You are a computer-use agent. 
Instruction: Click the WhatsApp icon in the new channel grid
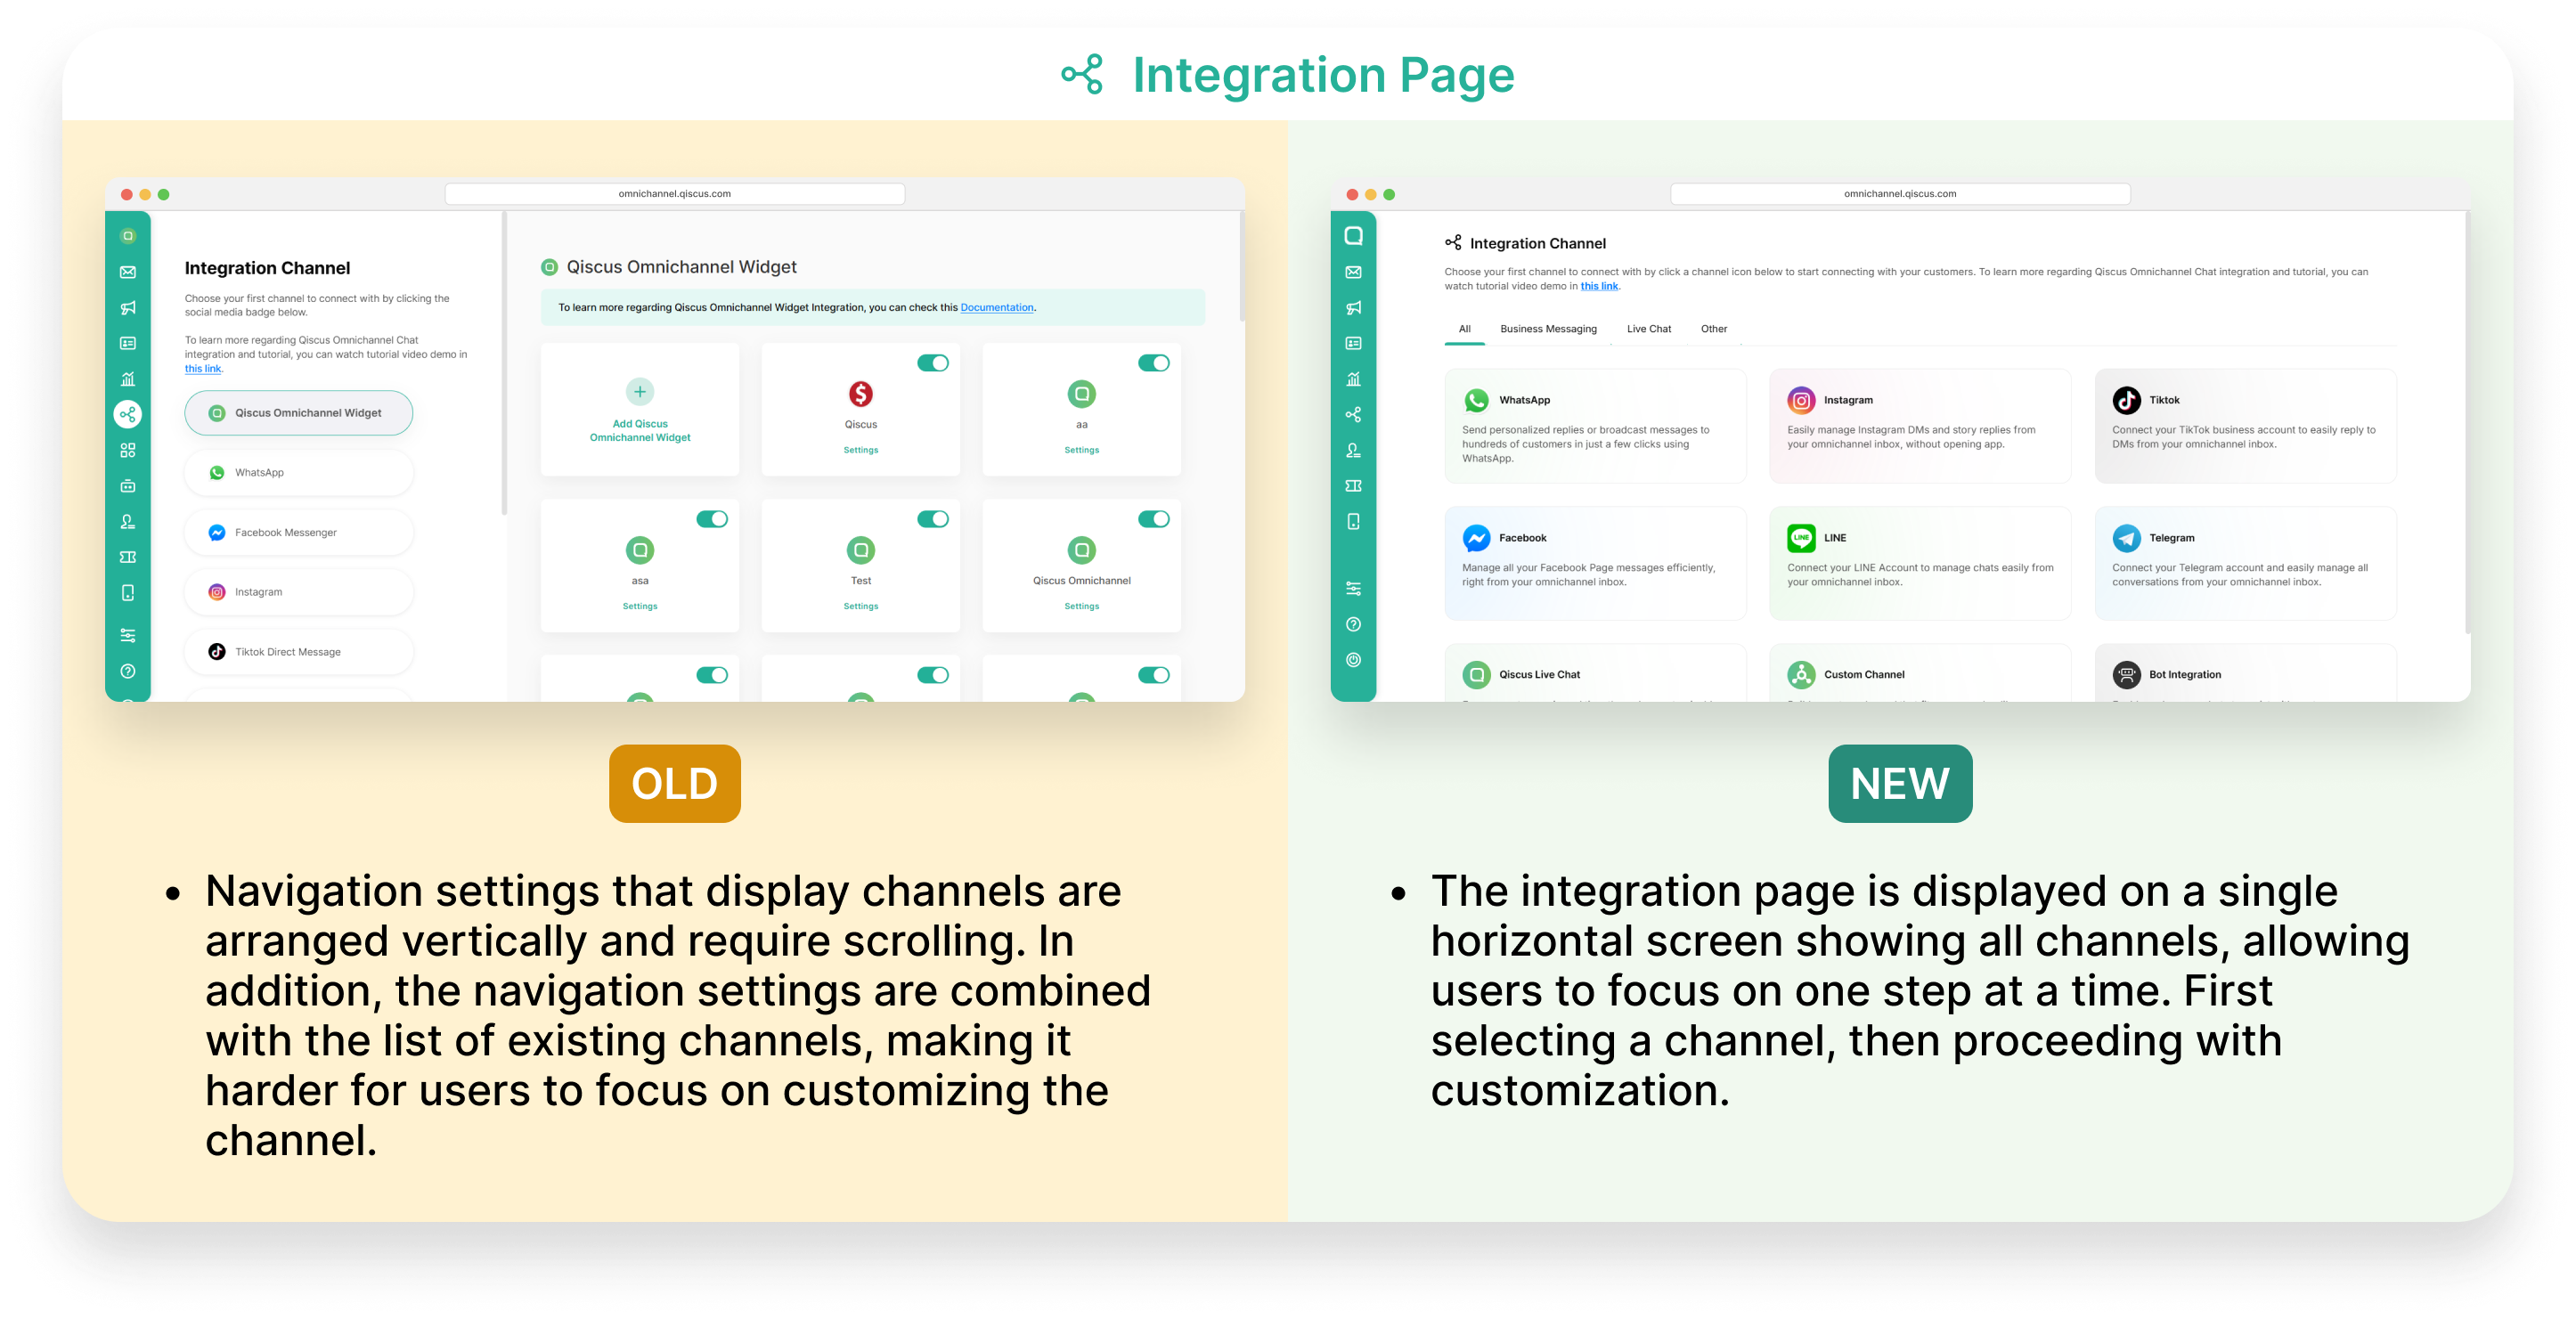tap(1476, 400)
